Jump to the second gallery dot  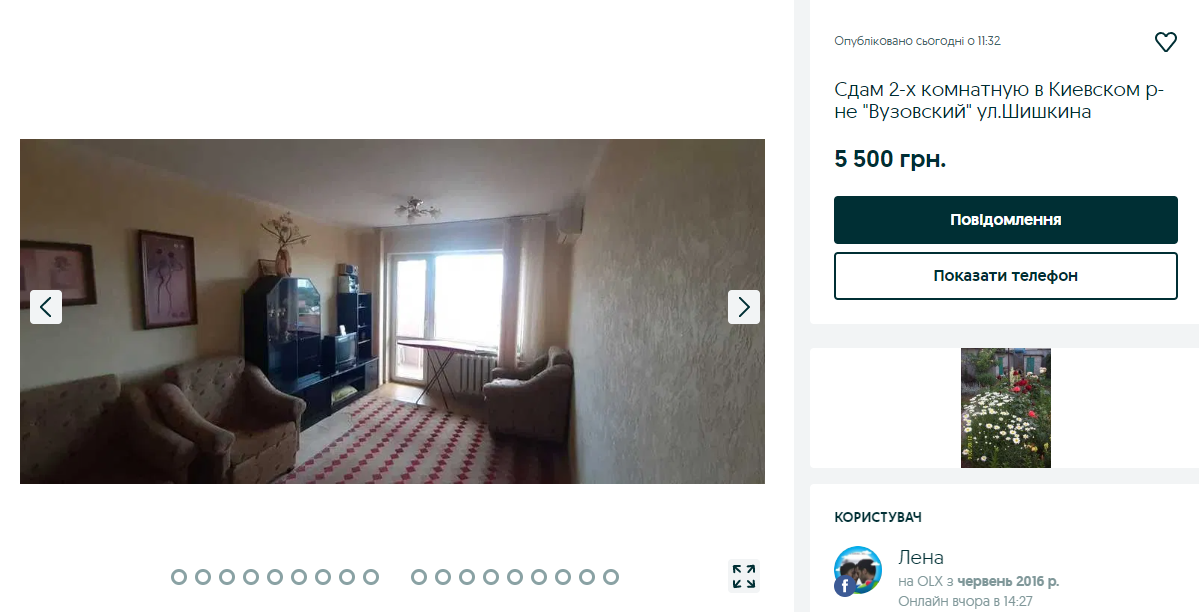[x=203, y=577]
